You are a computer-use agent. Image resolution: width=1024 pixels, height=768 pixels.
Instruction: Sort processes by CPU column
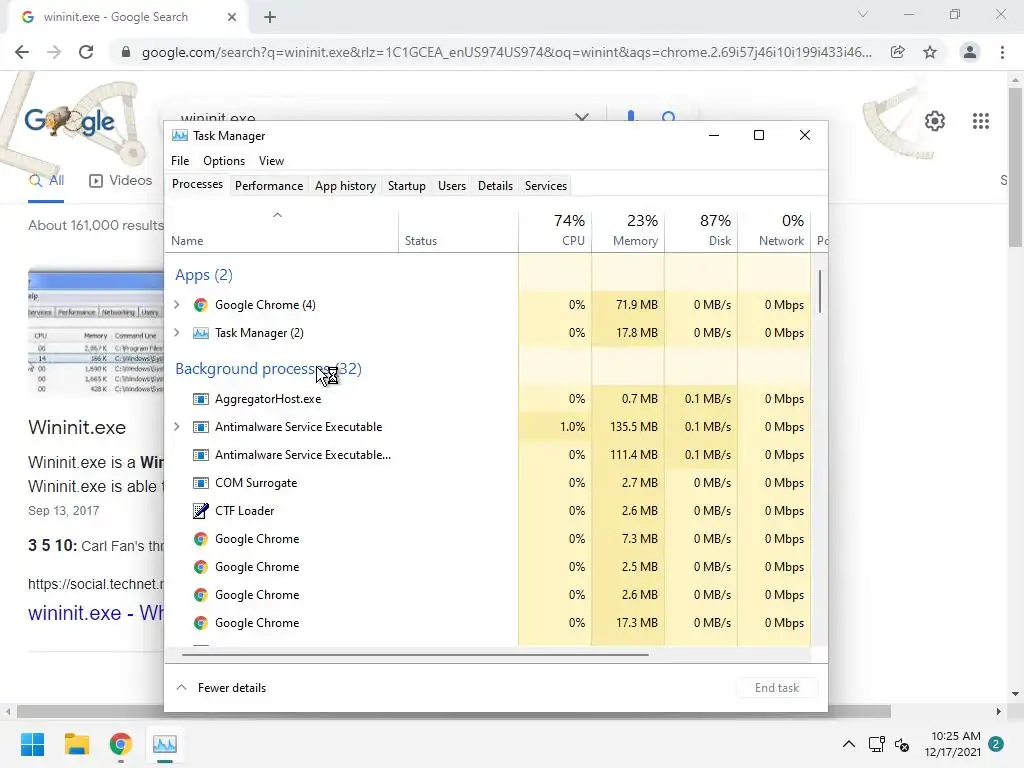pos(555,231)
